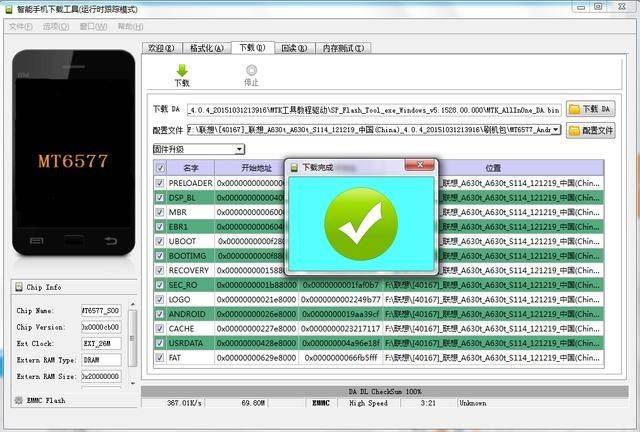Click the 367.01K/s transfer speed status
This screenshot has height=432, width=640.
point(184,403)
